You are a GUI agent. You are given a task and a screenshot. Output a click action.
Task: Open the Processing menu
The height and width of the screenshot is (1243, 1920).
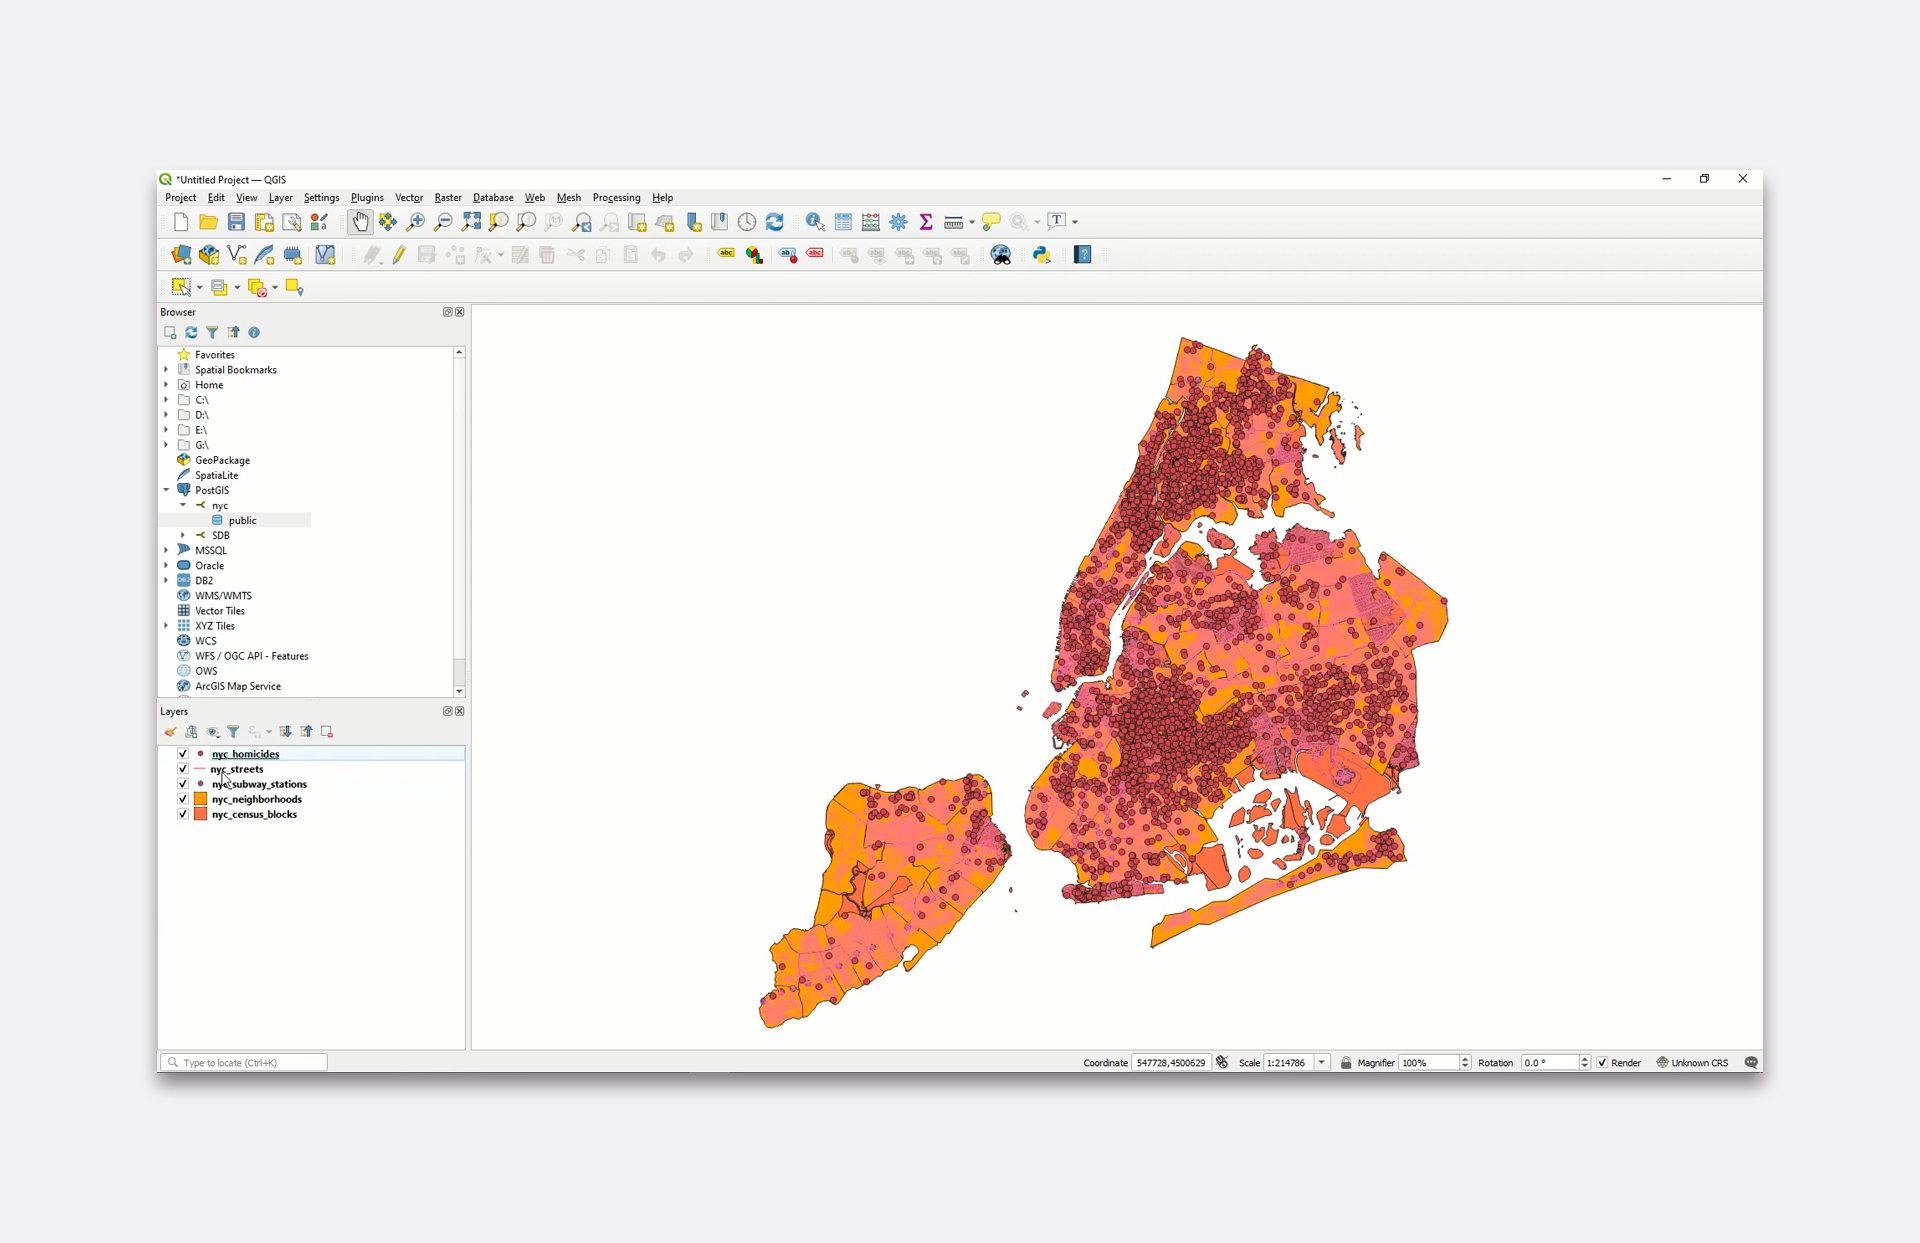(x=616, y=198)
